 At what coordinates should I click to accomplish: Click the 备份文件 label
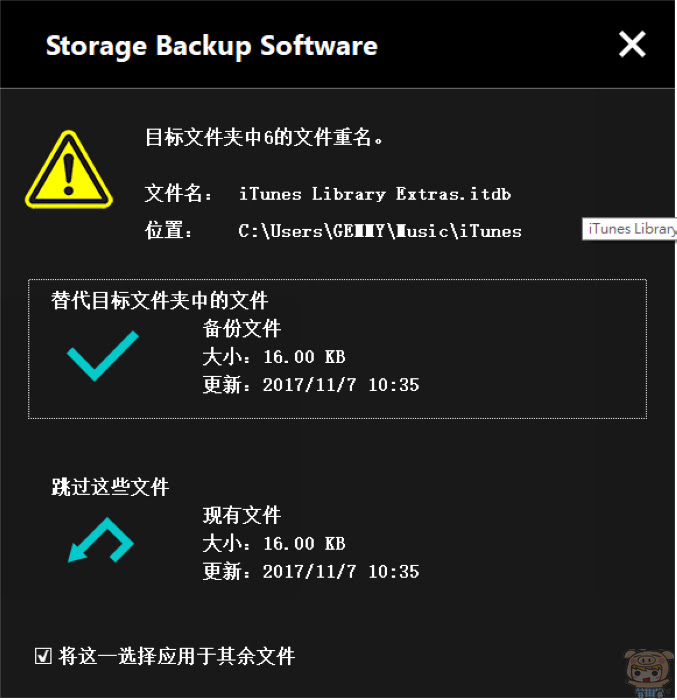(242, 329)
